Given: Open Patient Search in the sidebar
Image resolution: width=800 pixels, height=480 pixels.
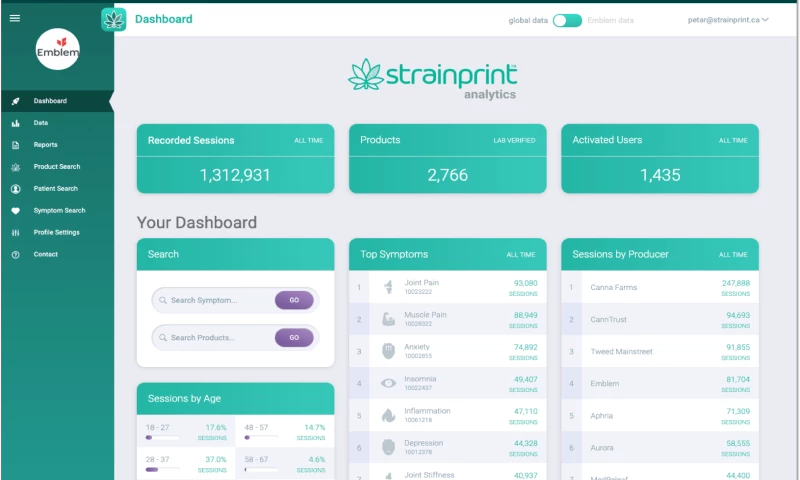Looking at the screenshot, I should (57, 189).
